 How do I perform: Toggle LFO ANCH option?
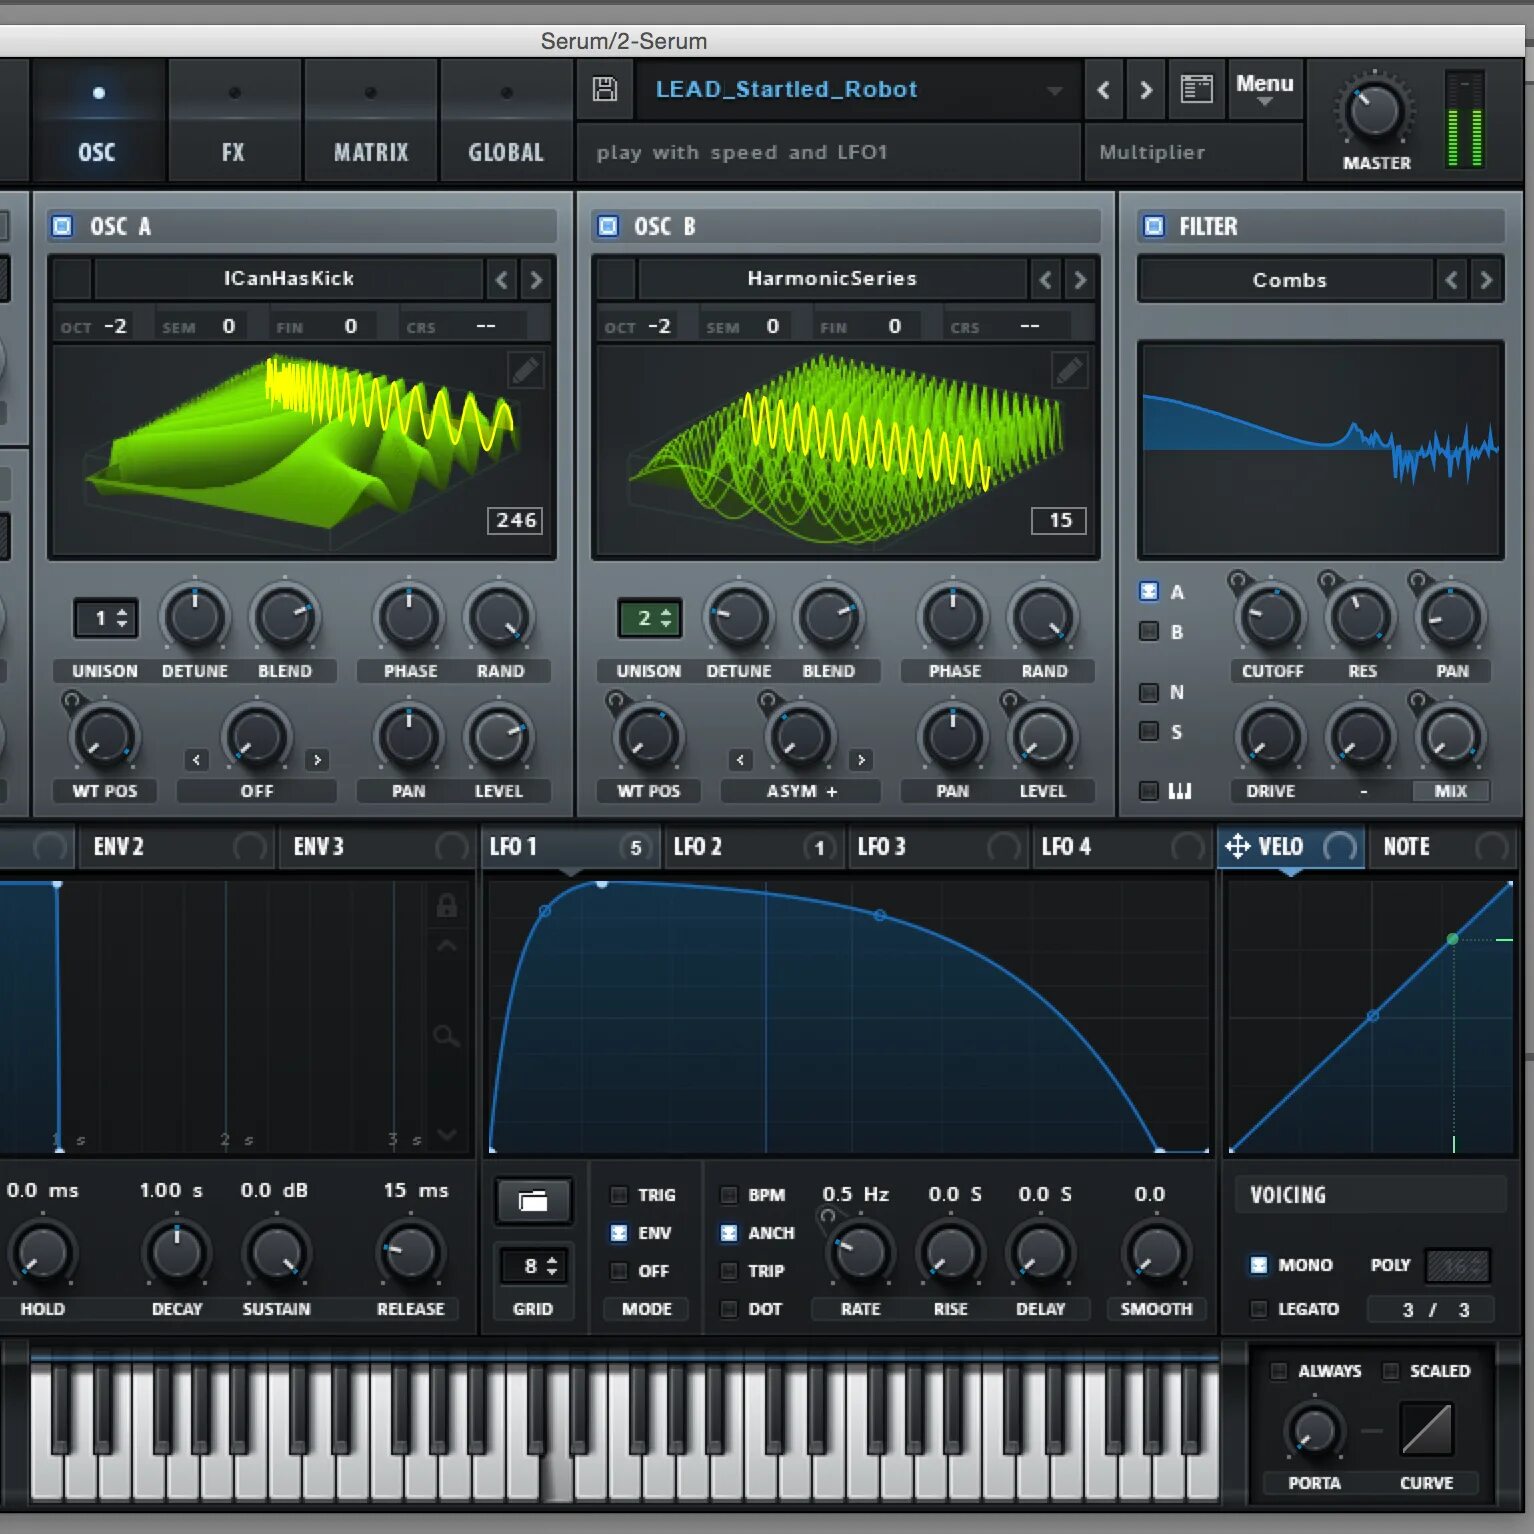pyautogui.click(x=729, y=1233)
